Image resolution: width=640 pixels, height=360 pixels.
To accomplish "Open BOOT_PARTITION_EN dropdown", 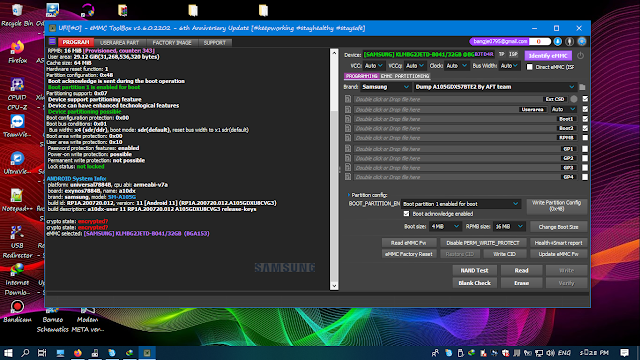I will (x=460, y=204).
